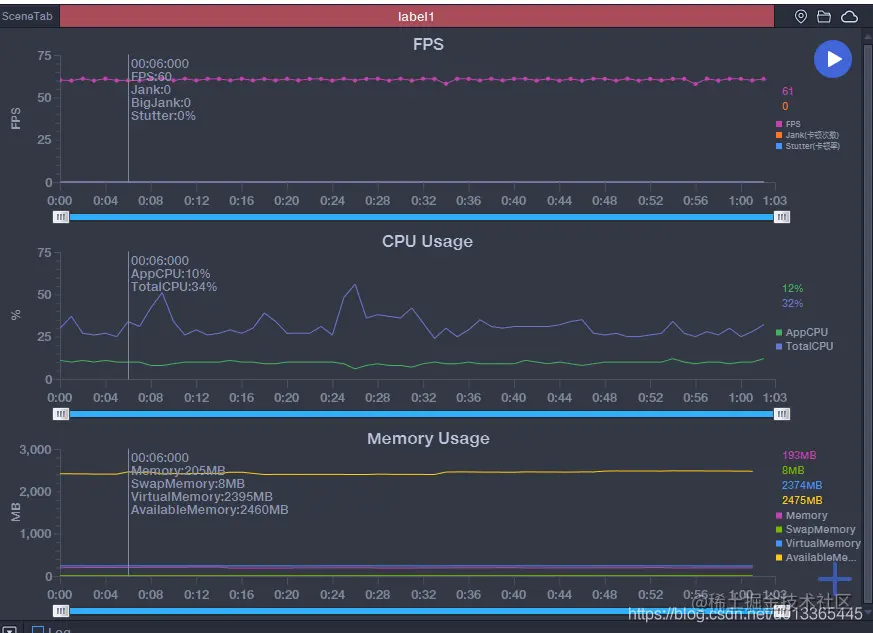873x633 pixels.
Task: Enable the Log checkbox at bottom
Action: [38, 630]
